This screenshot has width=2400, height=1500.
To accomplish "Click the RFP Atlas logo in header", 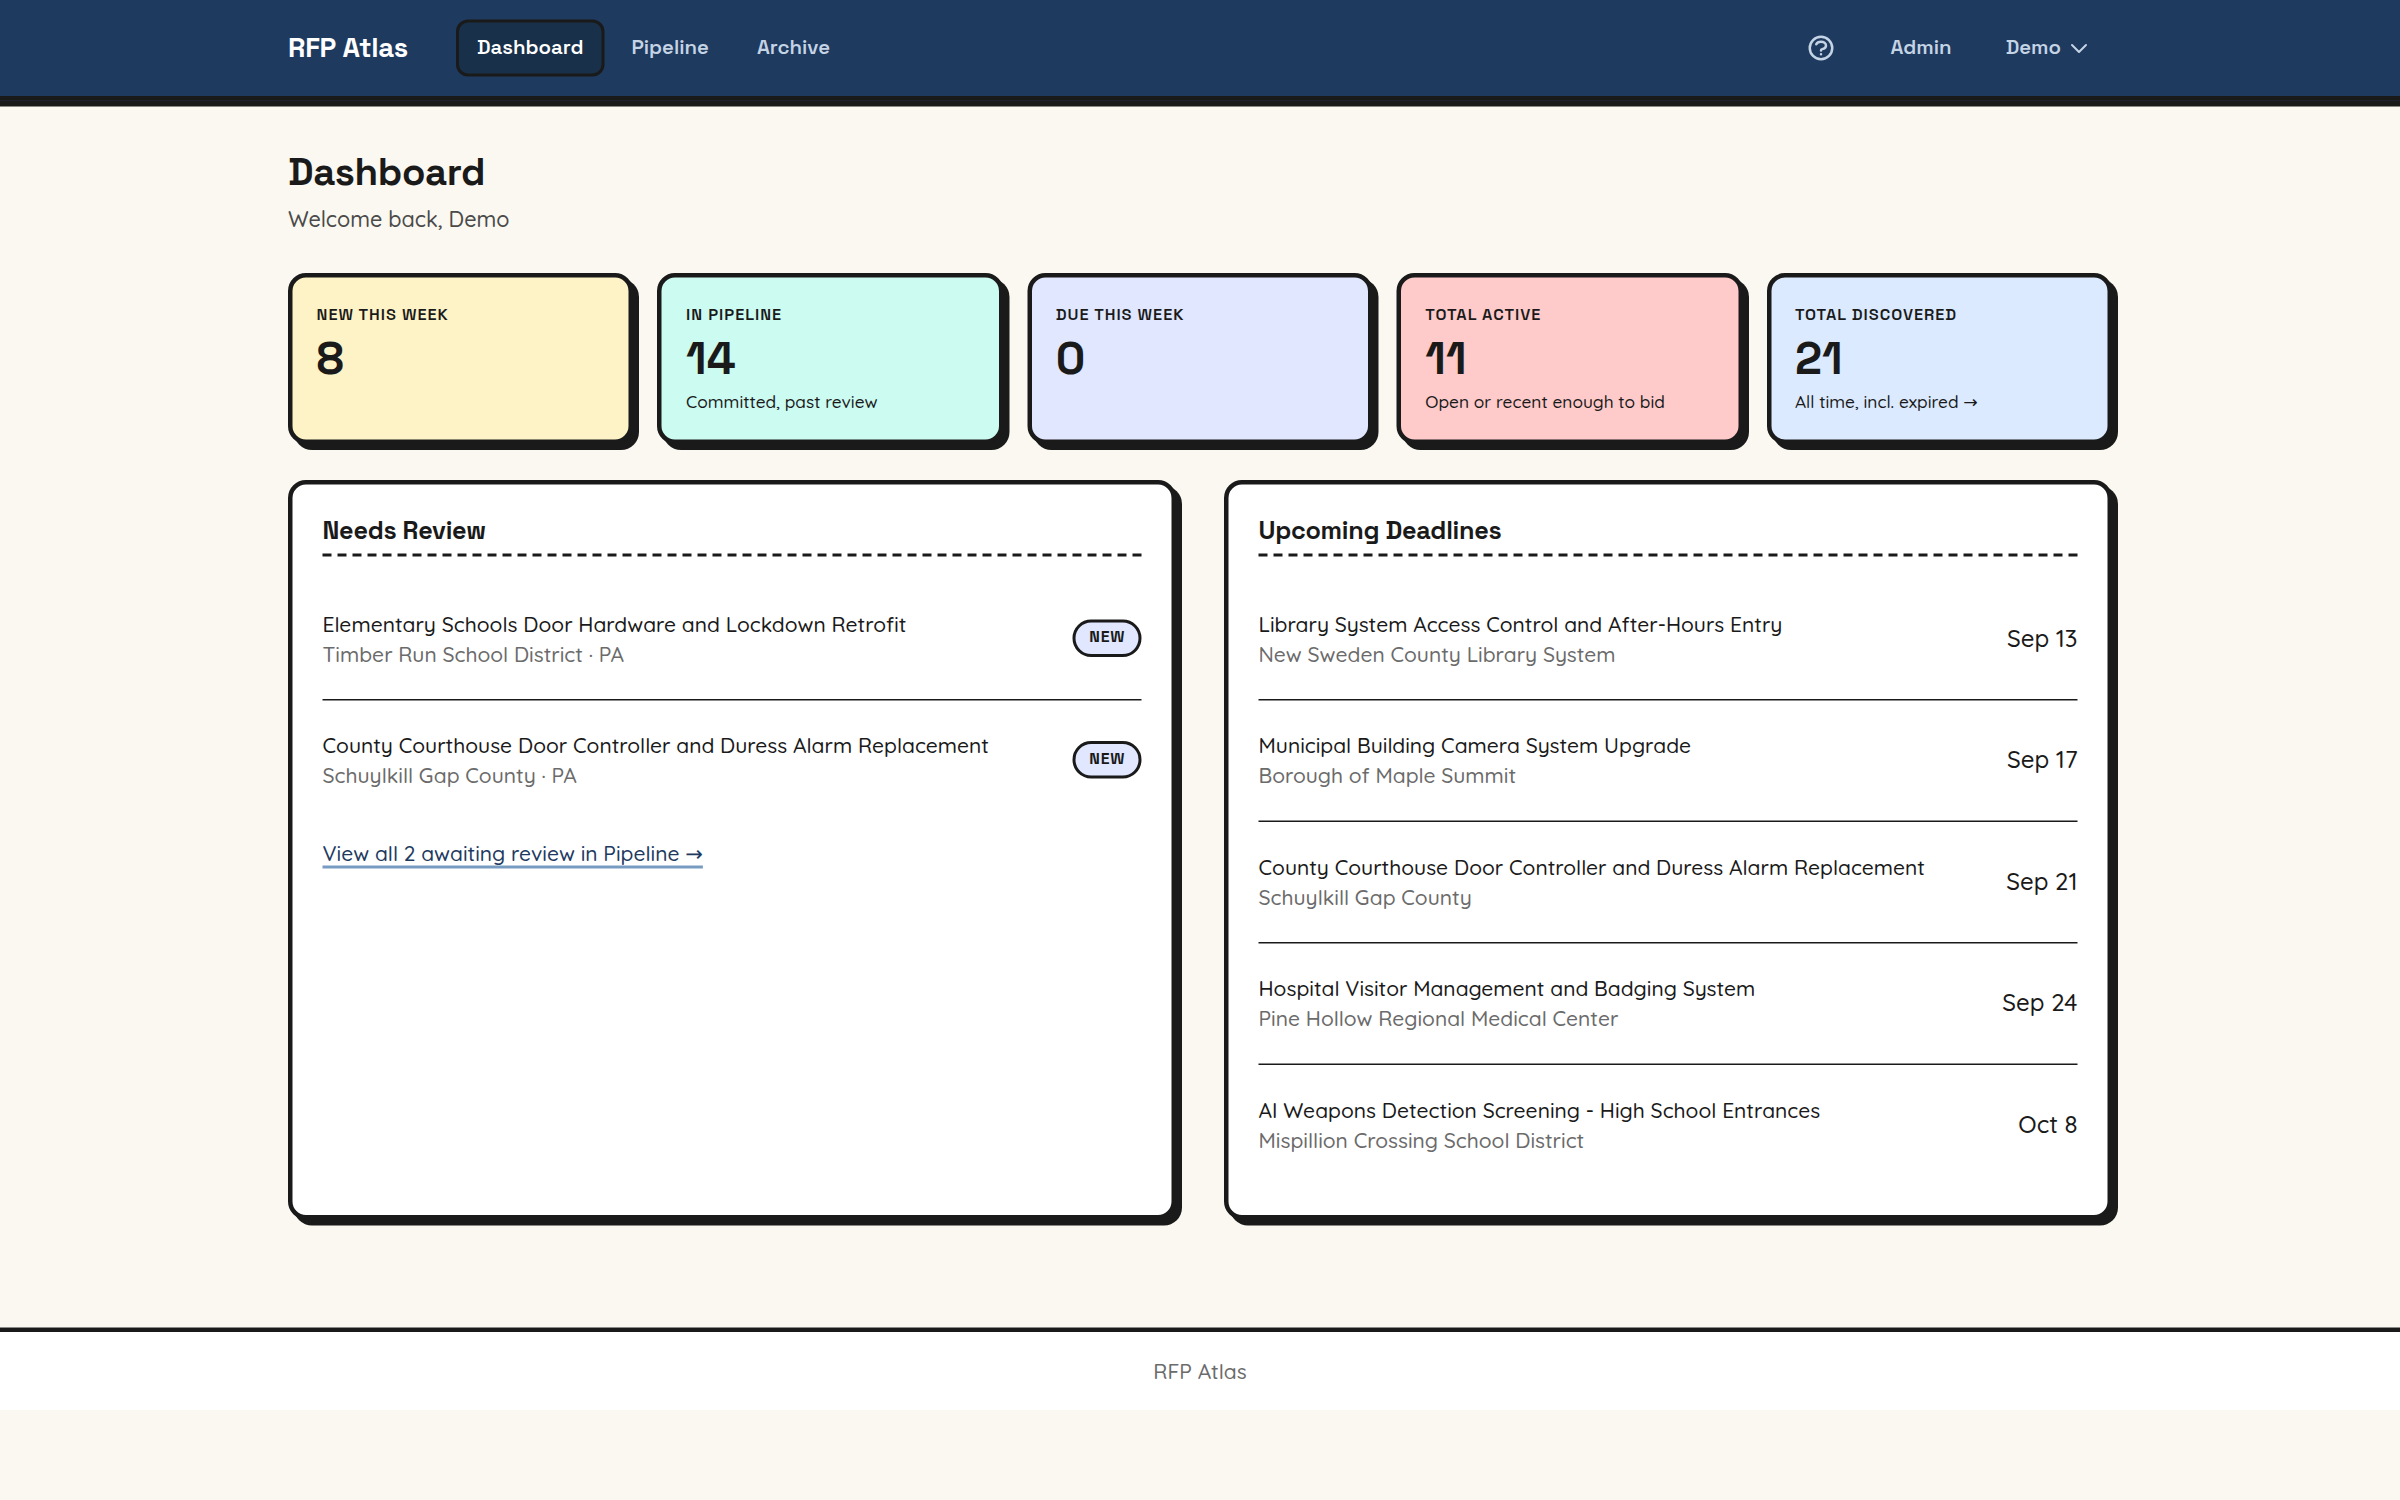I will point(348,48).
